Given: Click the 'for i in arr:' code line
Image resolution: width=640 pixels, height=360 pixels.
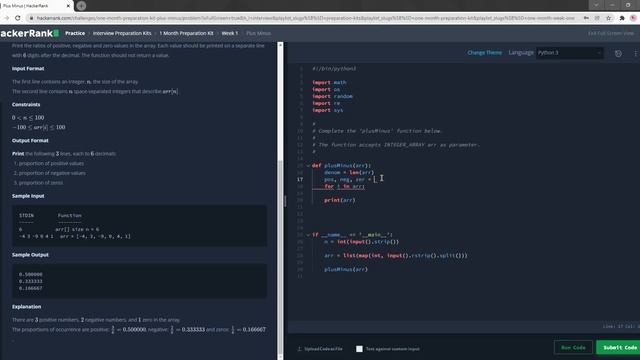Looking at the screenshot, I should pos(344,186).
